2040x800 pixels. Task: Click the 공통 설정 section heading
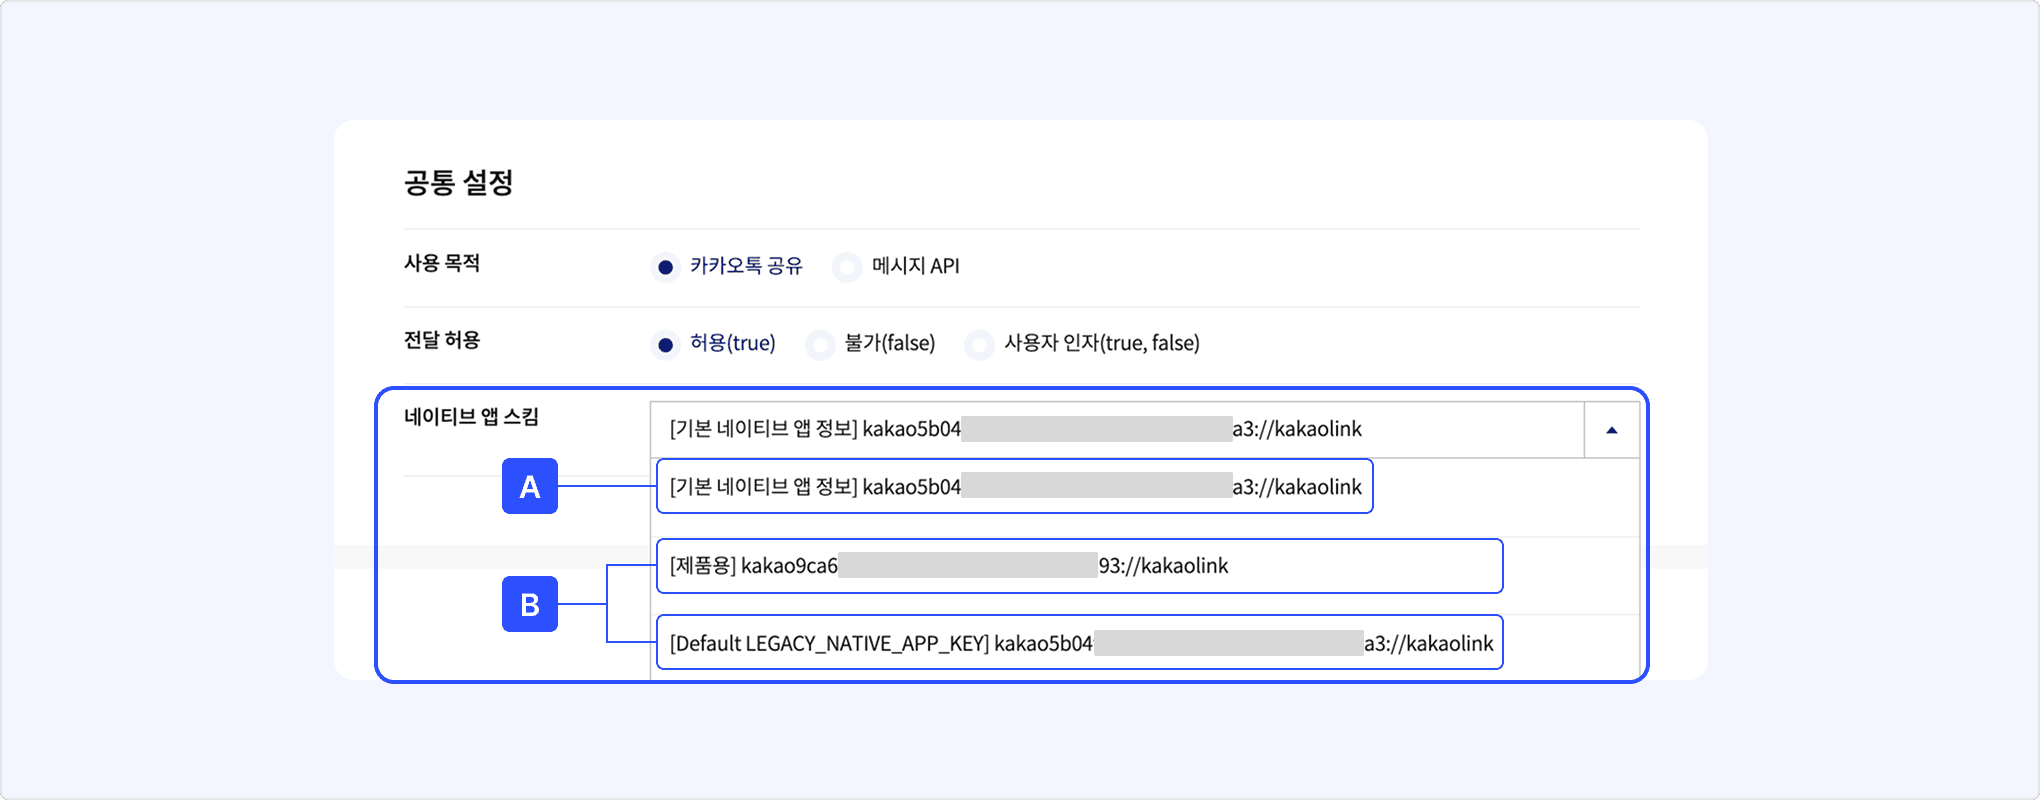point(458,183)
